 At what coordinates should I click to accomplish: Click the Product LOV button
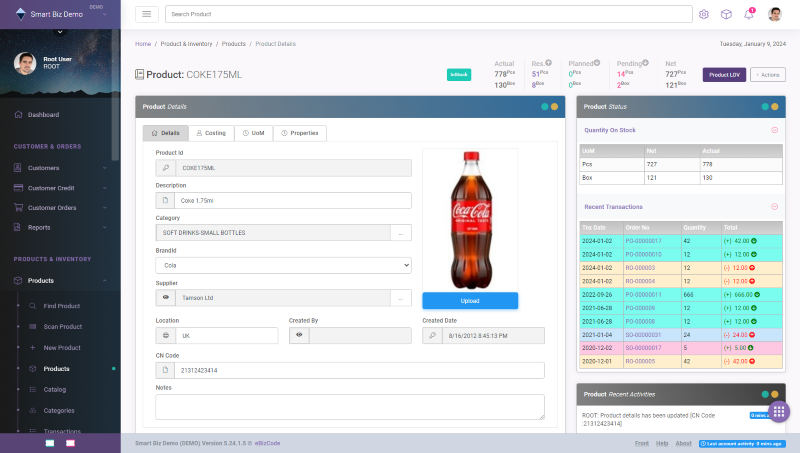coord(724,74)
